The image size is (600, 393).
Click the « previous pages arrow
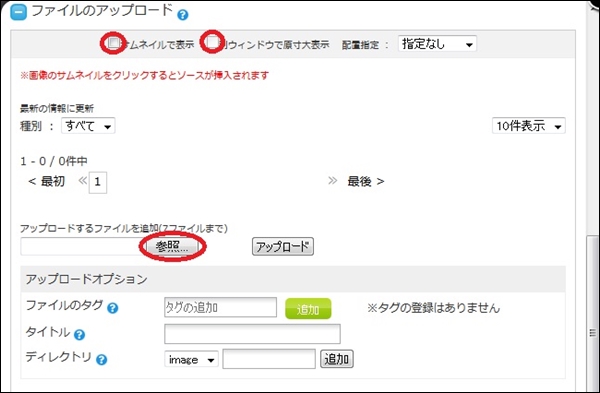tap(82, 180)
